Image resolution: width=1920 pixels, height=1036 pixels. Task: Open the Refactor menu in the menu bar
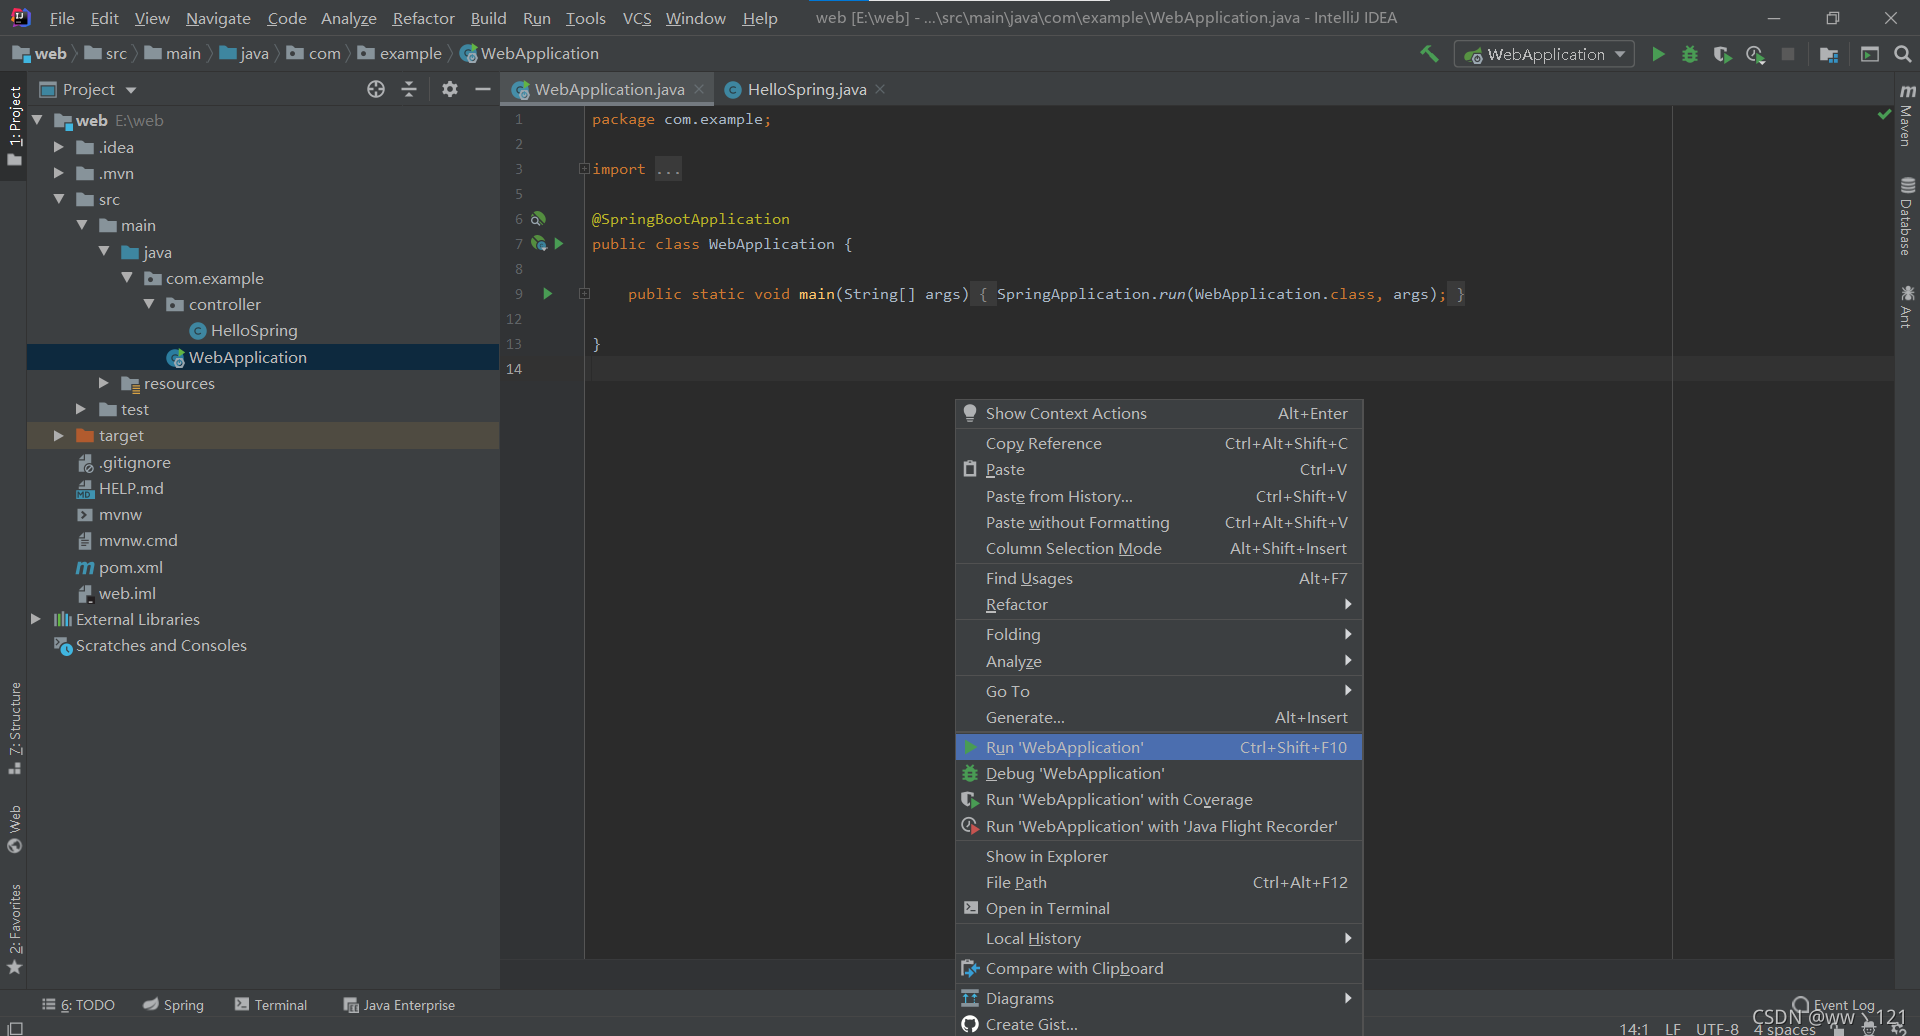[423, 18]
